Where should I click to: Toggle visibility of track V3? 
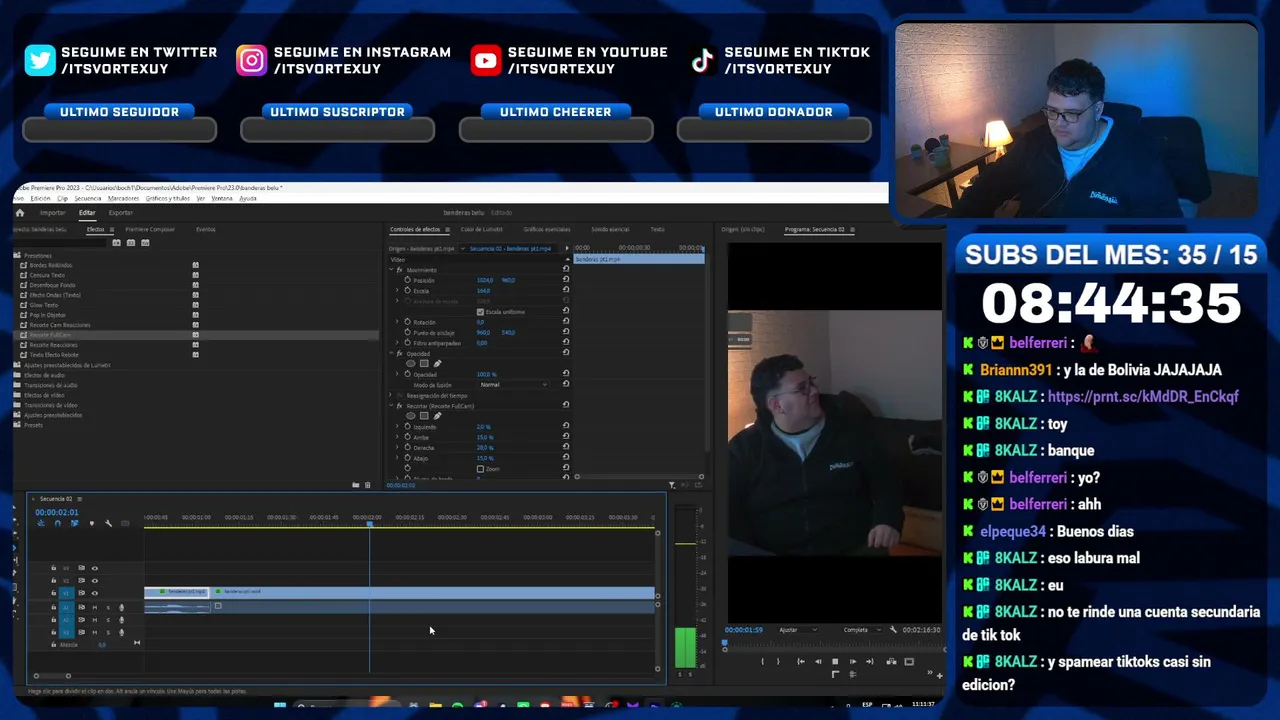[95, 568]
